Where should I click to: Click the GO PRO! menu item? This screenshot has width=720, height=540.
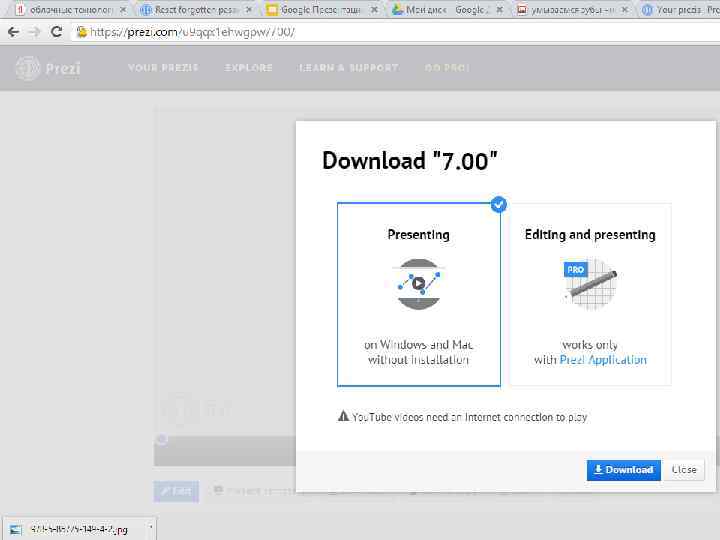[447, 68]
